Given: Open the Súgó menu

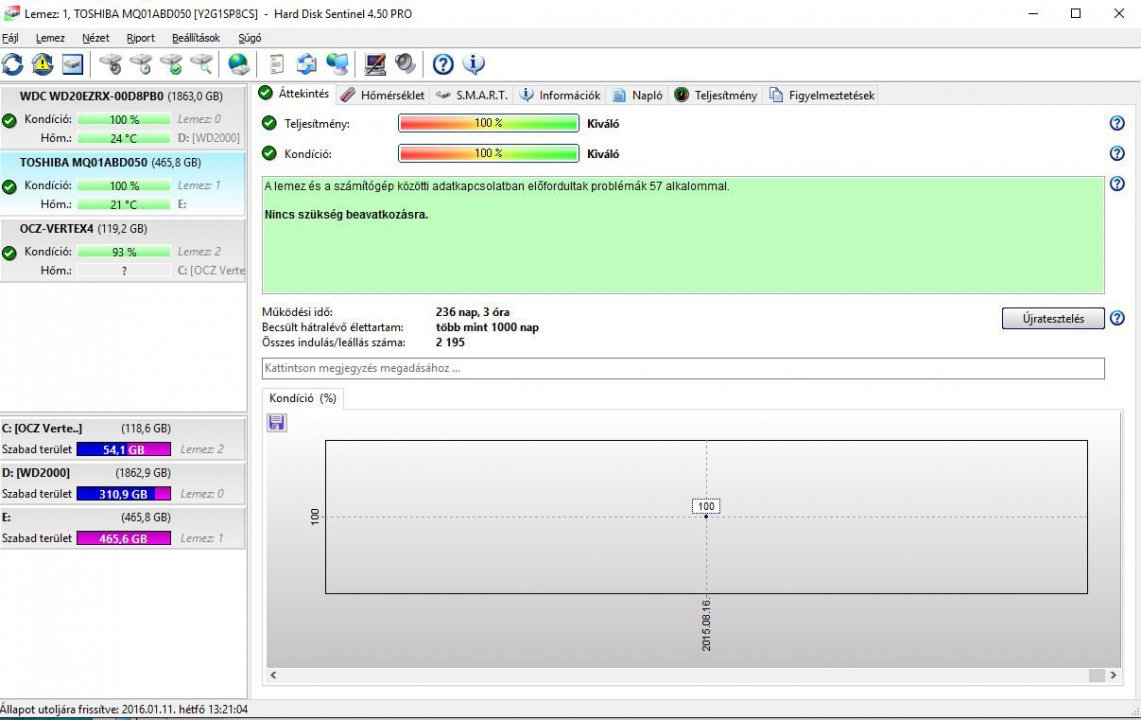Looking at the screenshot, I should [x=250, y=38].
